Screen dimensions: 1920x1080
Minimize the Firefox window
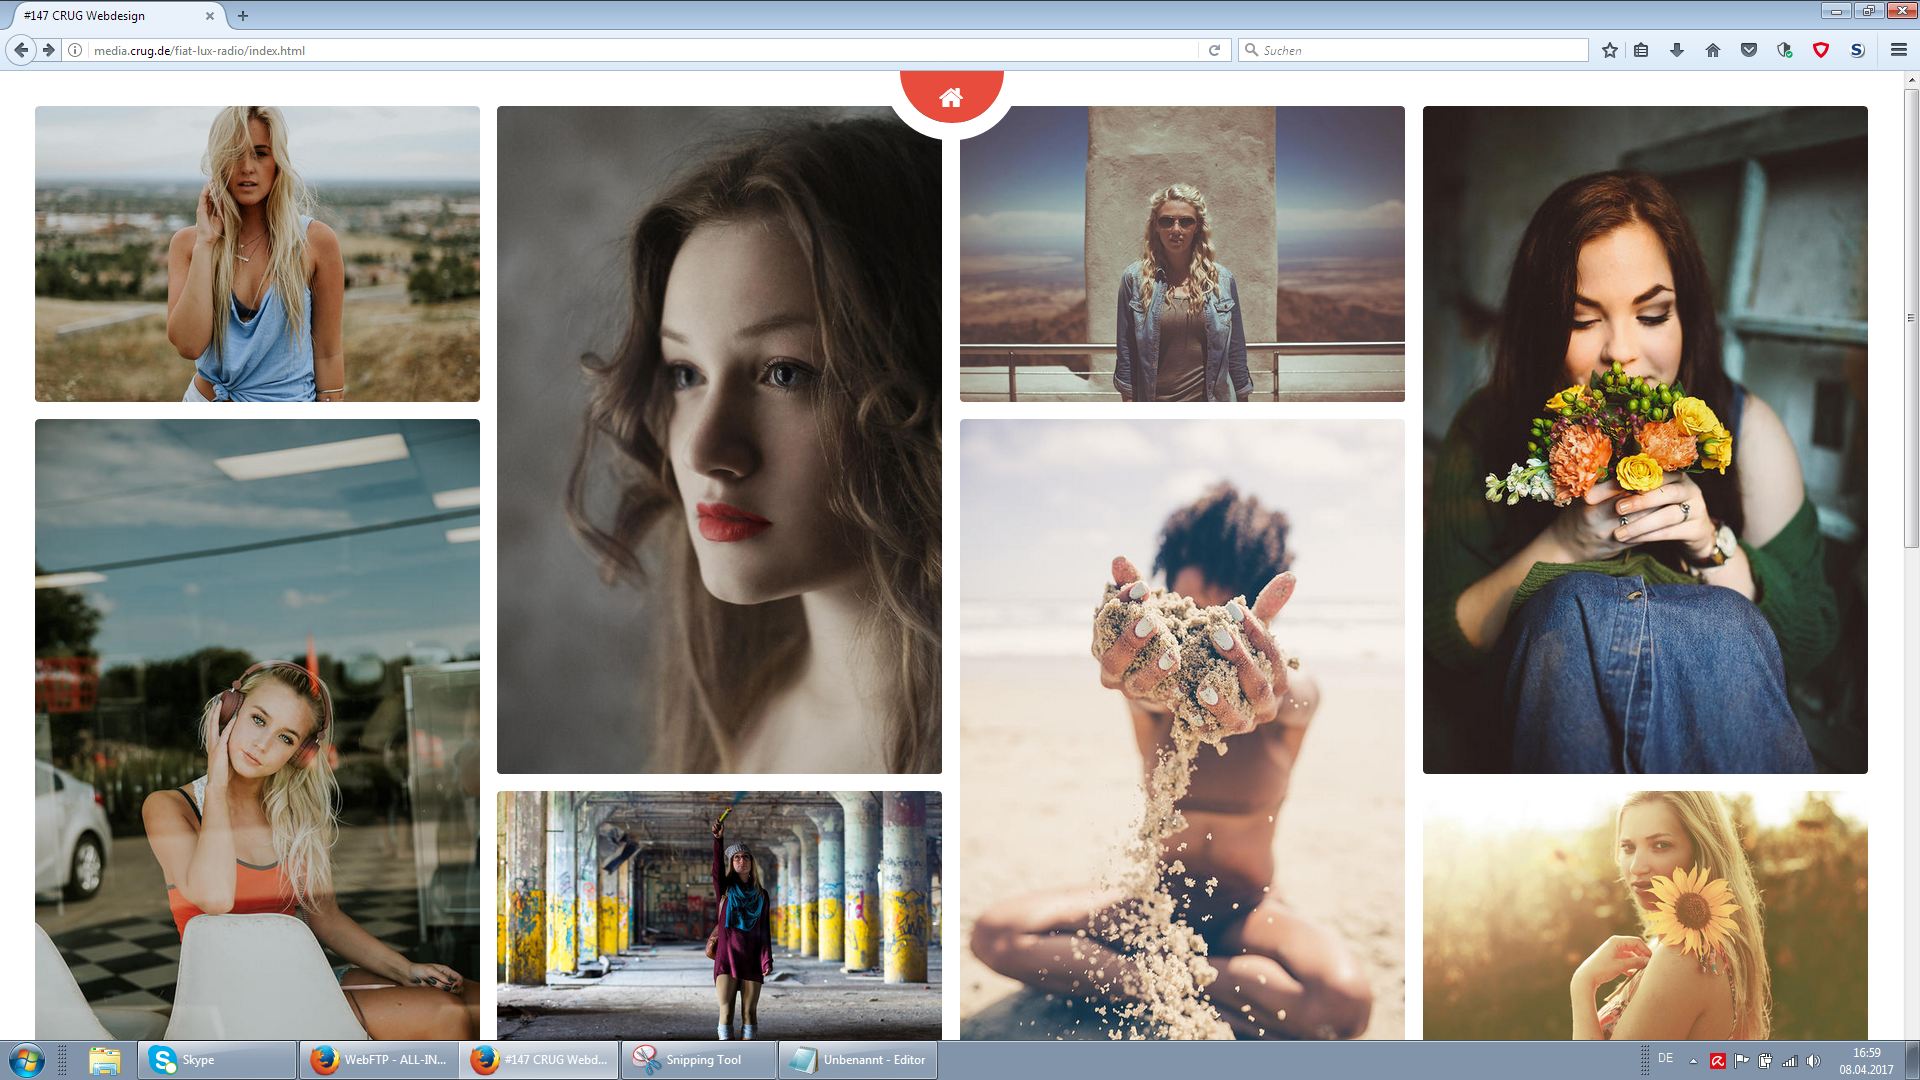coord(1836,11)
